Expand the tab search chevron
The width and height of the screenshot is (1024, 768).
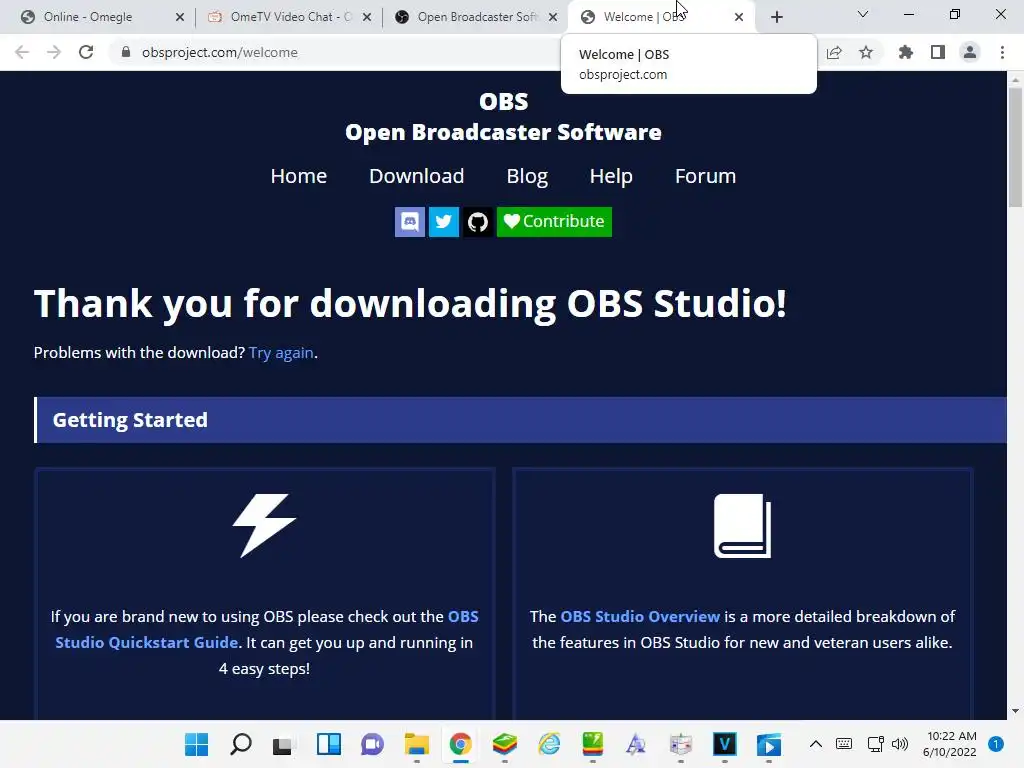tap(863, 14)
